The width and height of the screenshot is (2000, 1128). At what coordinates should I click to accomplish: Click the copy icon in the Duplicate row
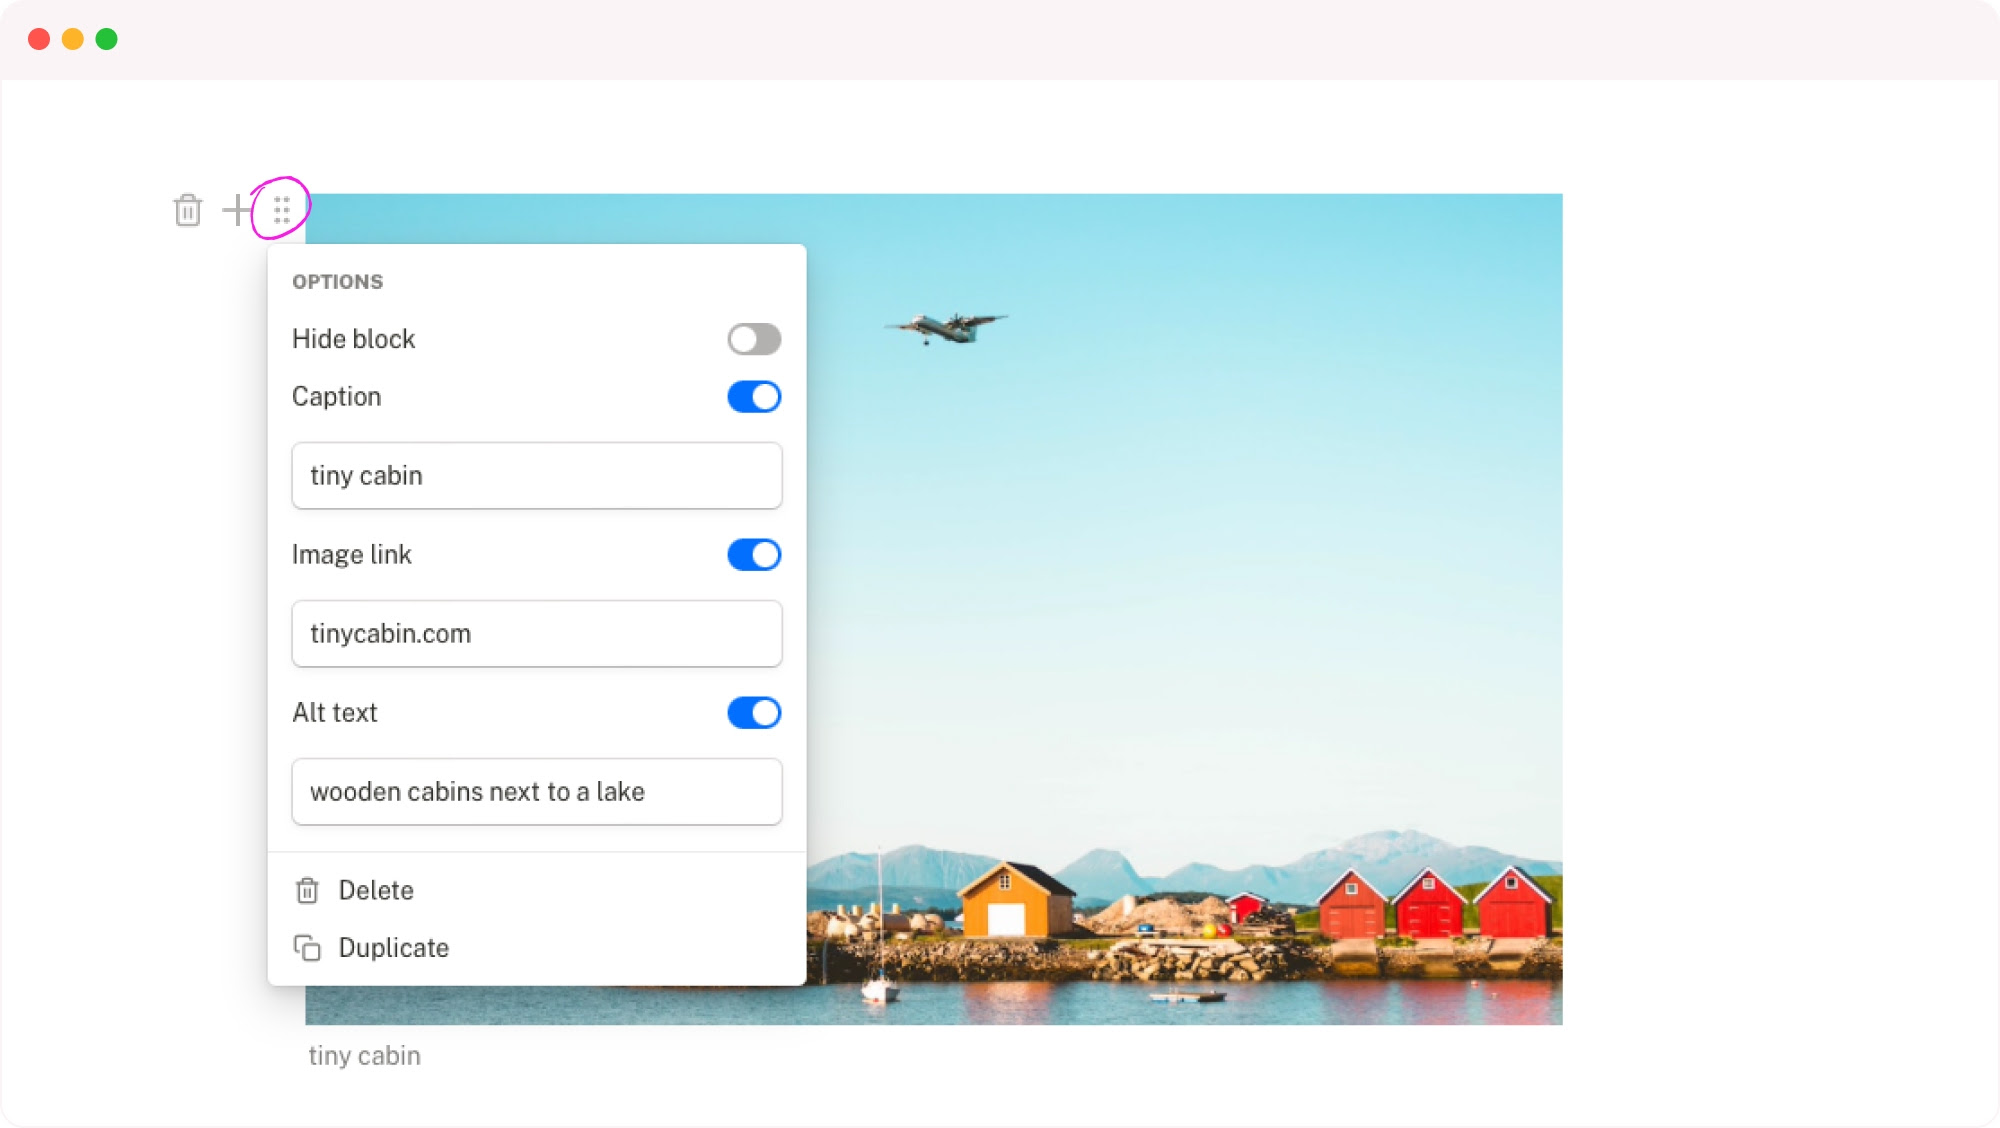(x=307, y=948)
